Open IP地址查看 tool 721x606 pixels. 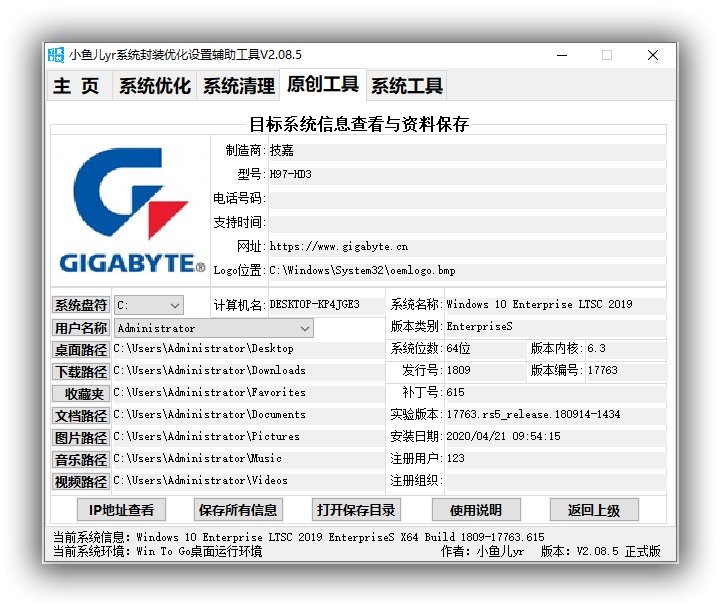[x=121, y=510]
